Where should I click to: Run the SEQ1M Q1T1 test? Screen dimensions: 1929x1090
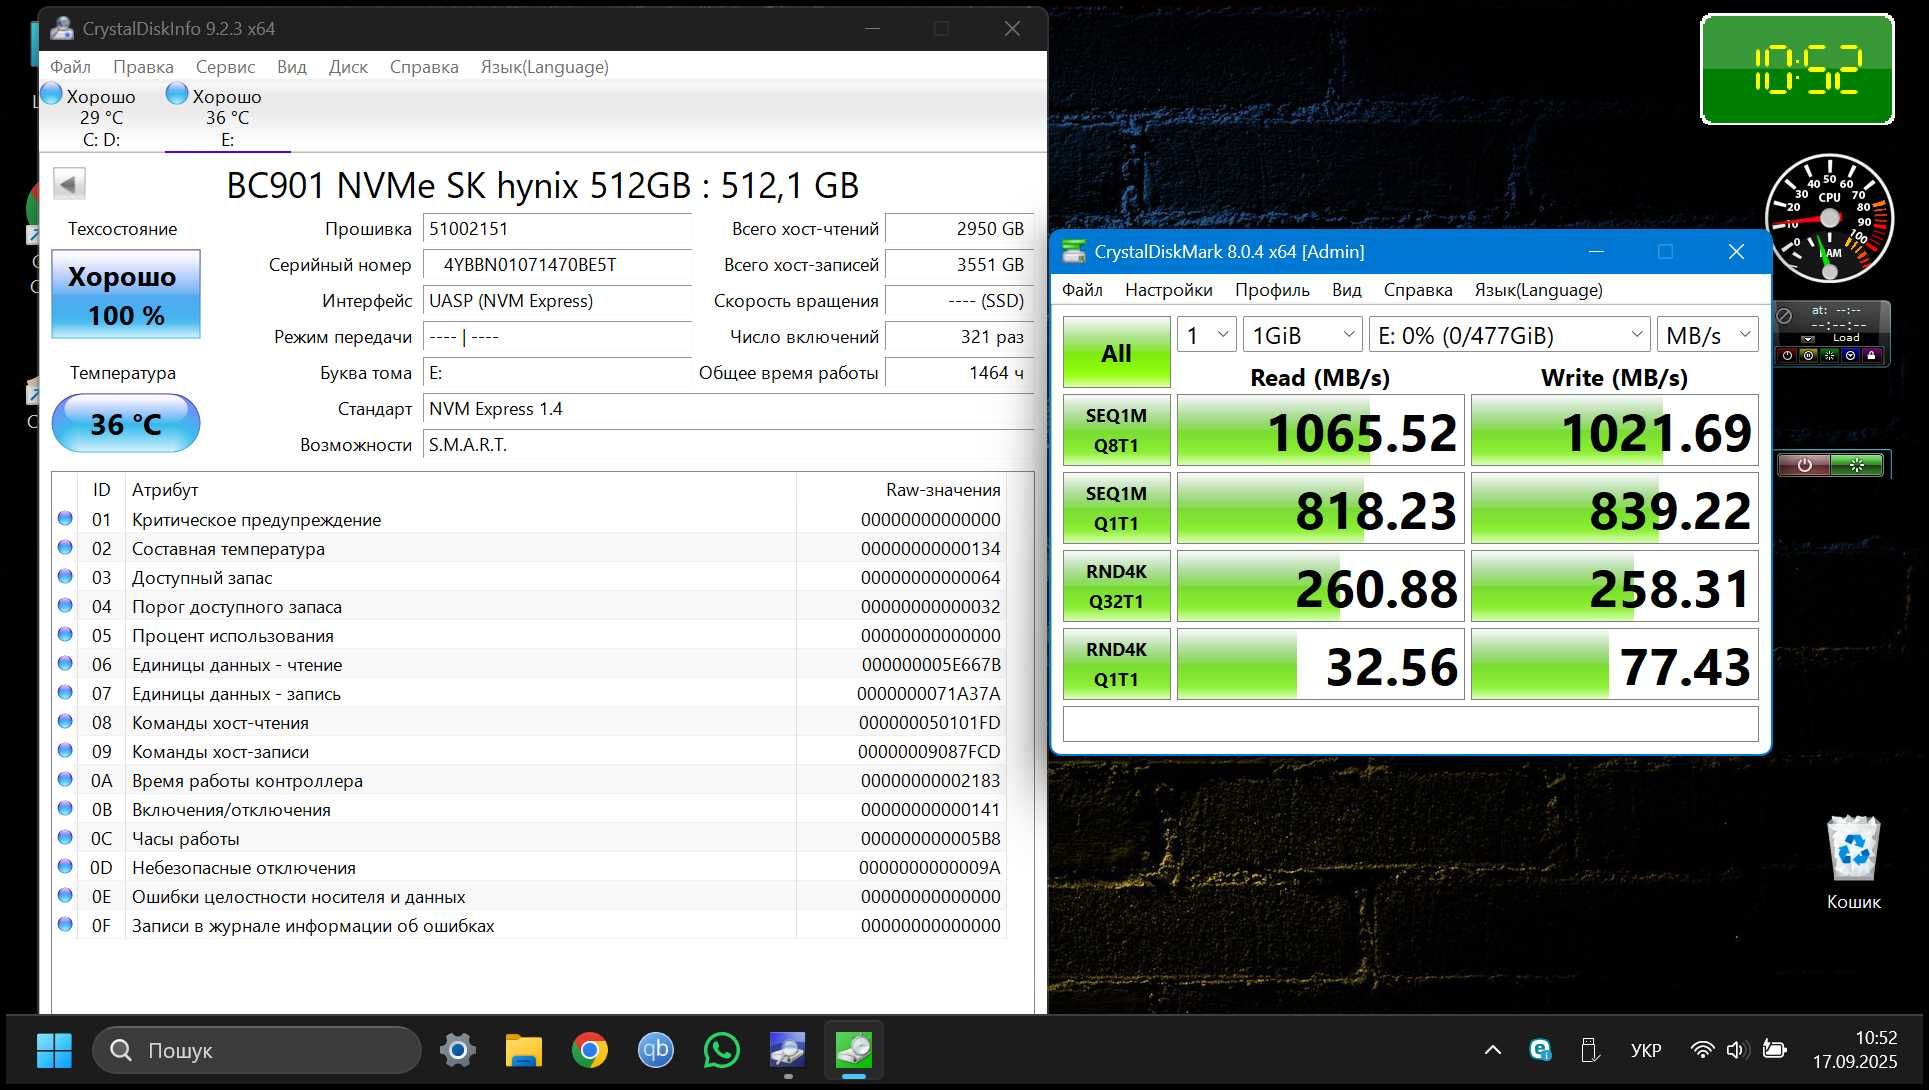1116,508
